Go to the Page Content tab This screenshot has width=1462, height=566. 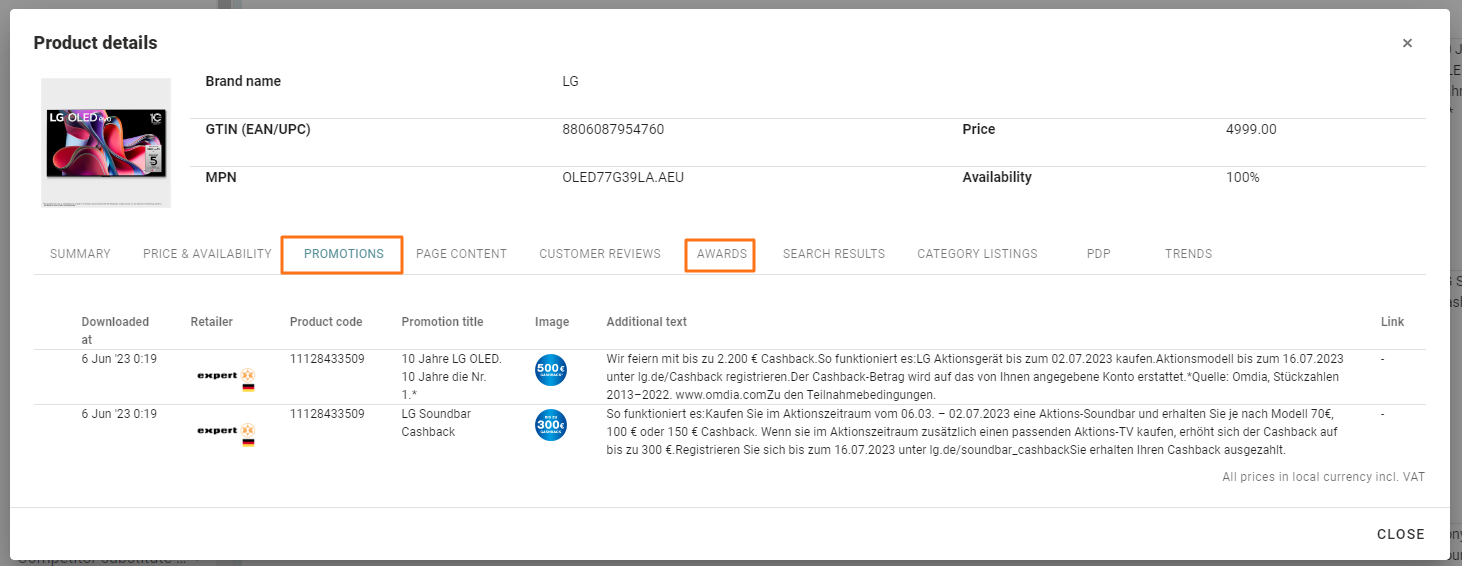coord(461,254)
